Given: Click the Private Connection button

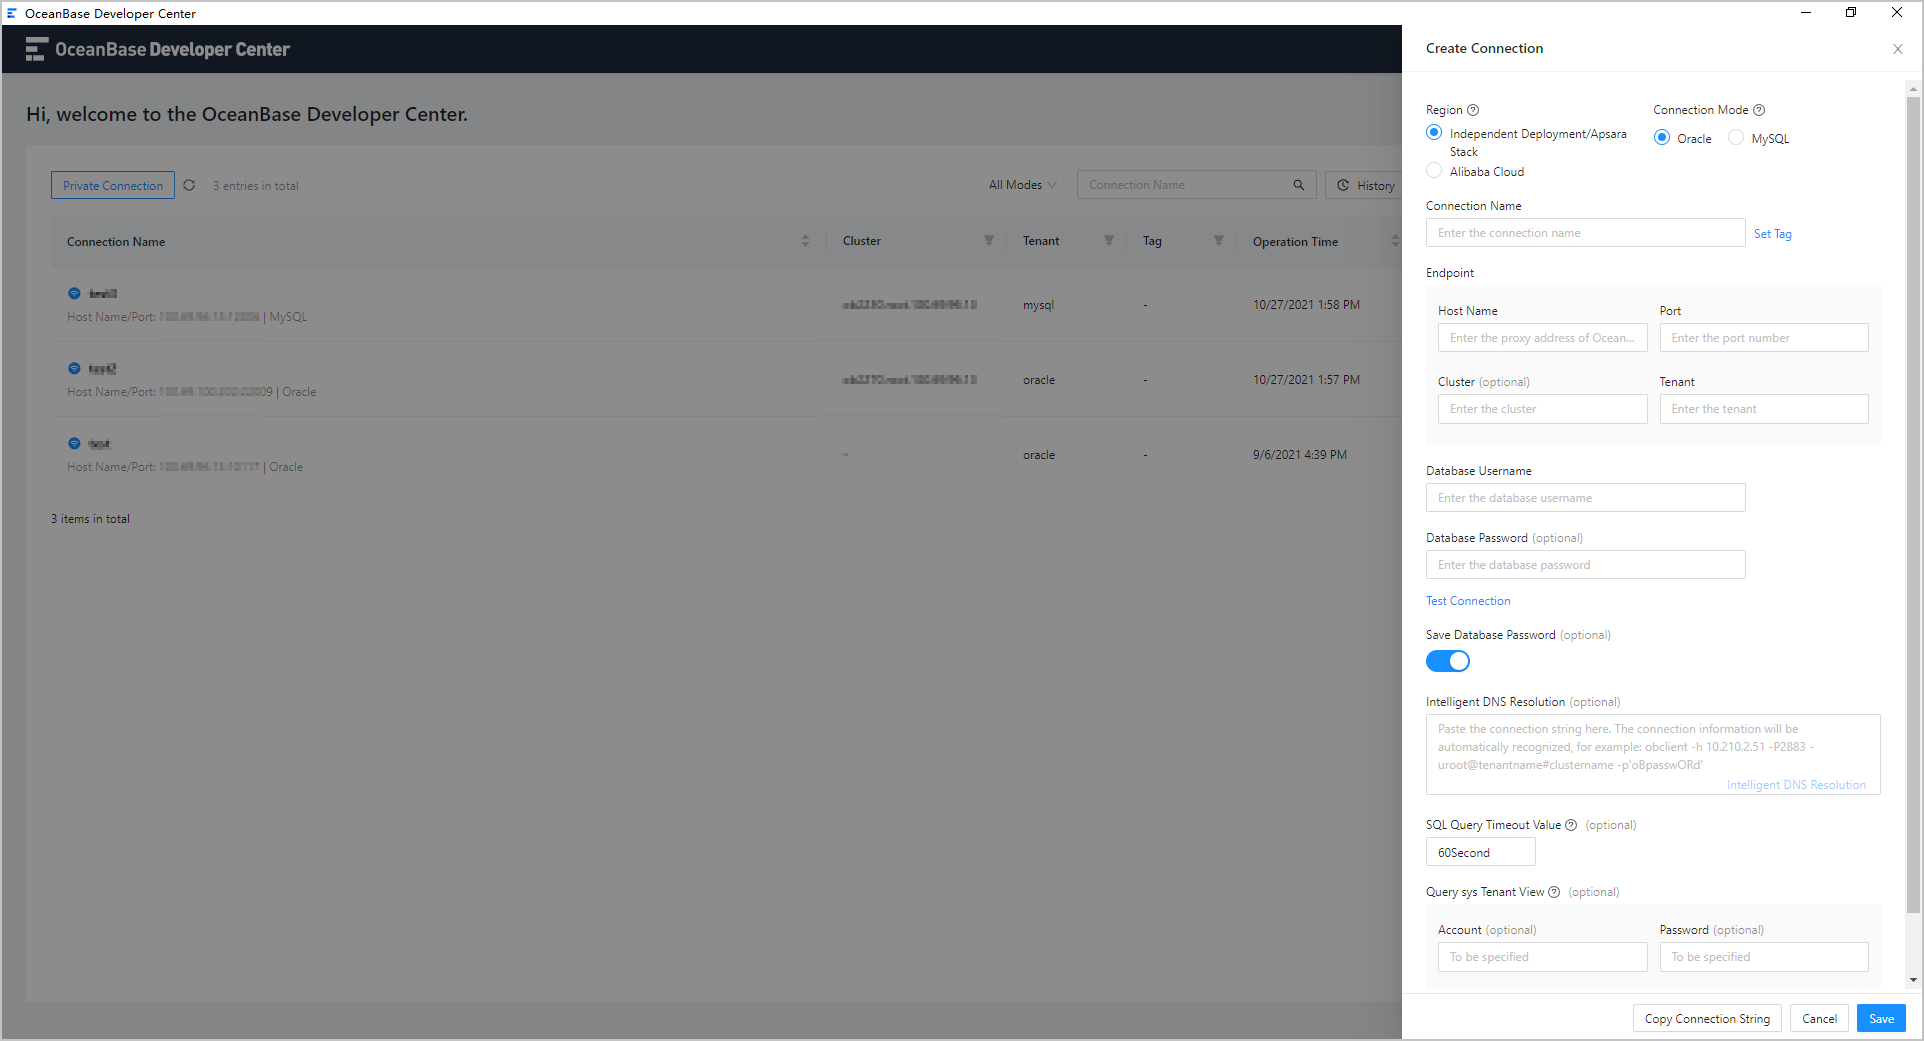Looking at the screenshot, I should tap(113, 185).
